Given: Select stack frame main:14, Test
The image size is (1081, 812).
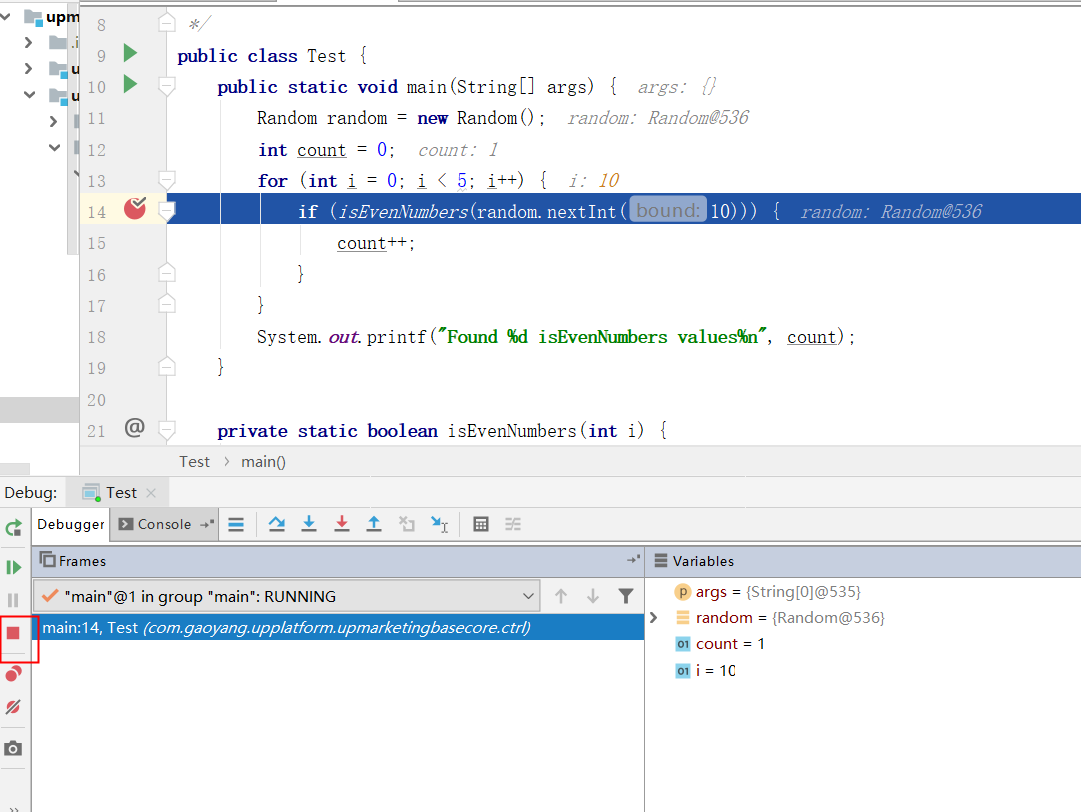Looking at the screenshot, I should pos(339,628).
